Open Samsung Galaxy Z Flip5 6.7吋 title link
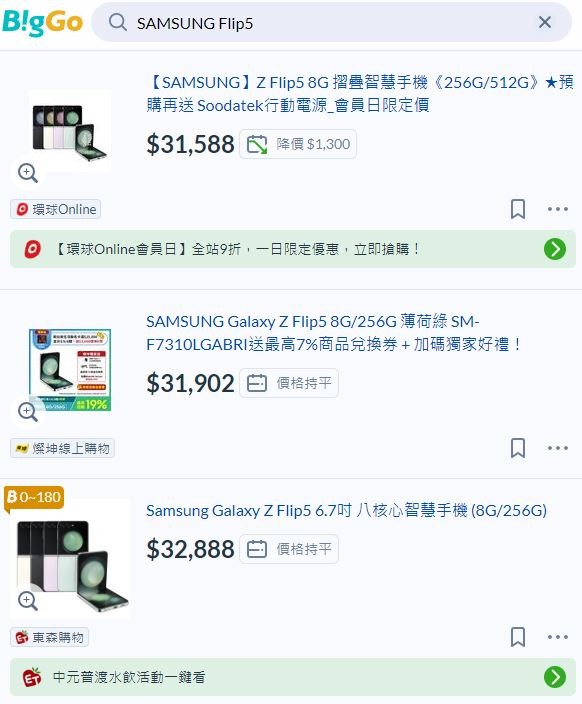Screen dimensions: 582x704 point(346,510)
